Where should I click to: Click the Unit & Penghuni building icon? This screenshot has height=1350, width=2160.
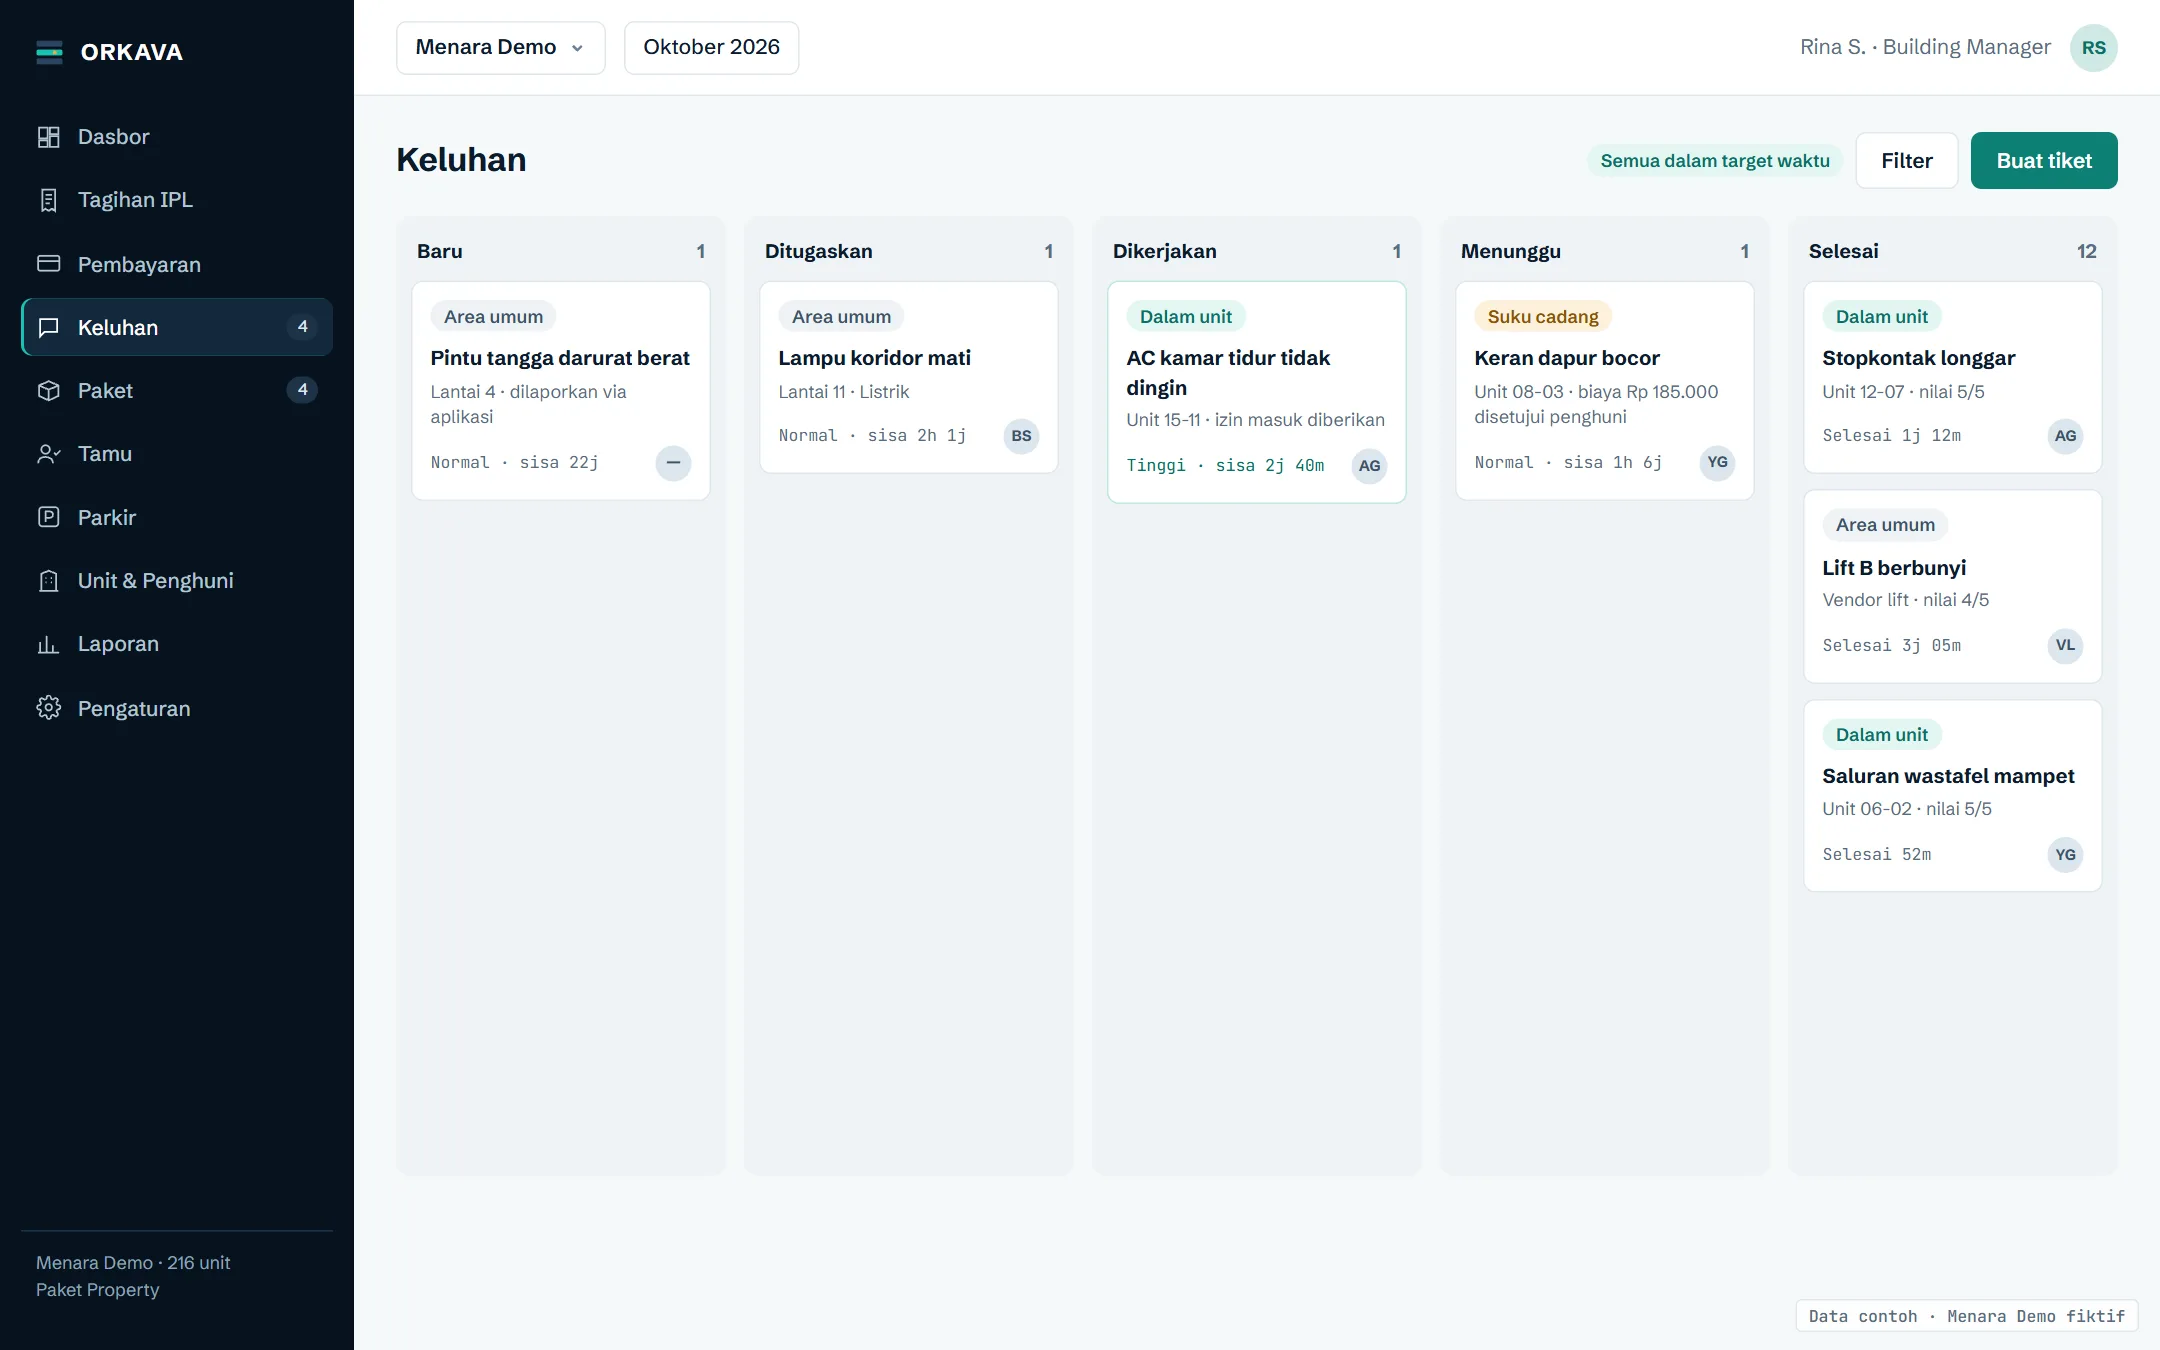pos(48,581)
